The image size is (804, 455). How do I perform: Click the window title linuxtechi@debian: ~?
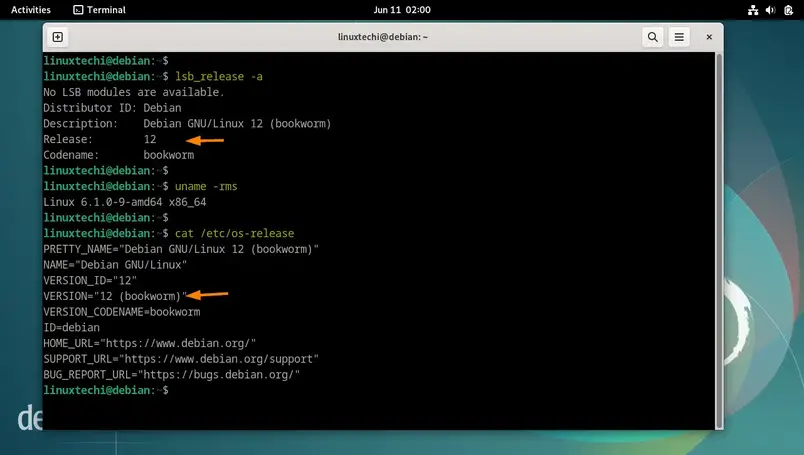click(x=383, y=37)
